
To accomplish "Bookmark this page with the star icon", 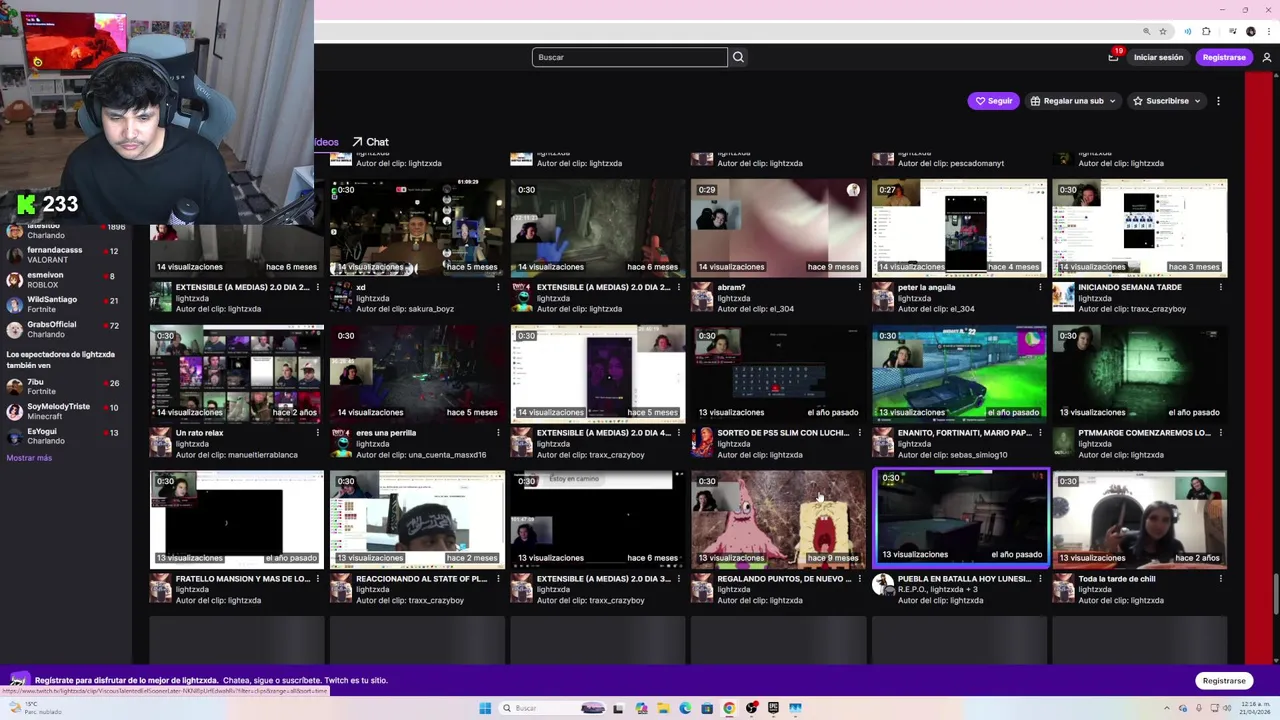I will click(x=1162, y=31).
